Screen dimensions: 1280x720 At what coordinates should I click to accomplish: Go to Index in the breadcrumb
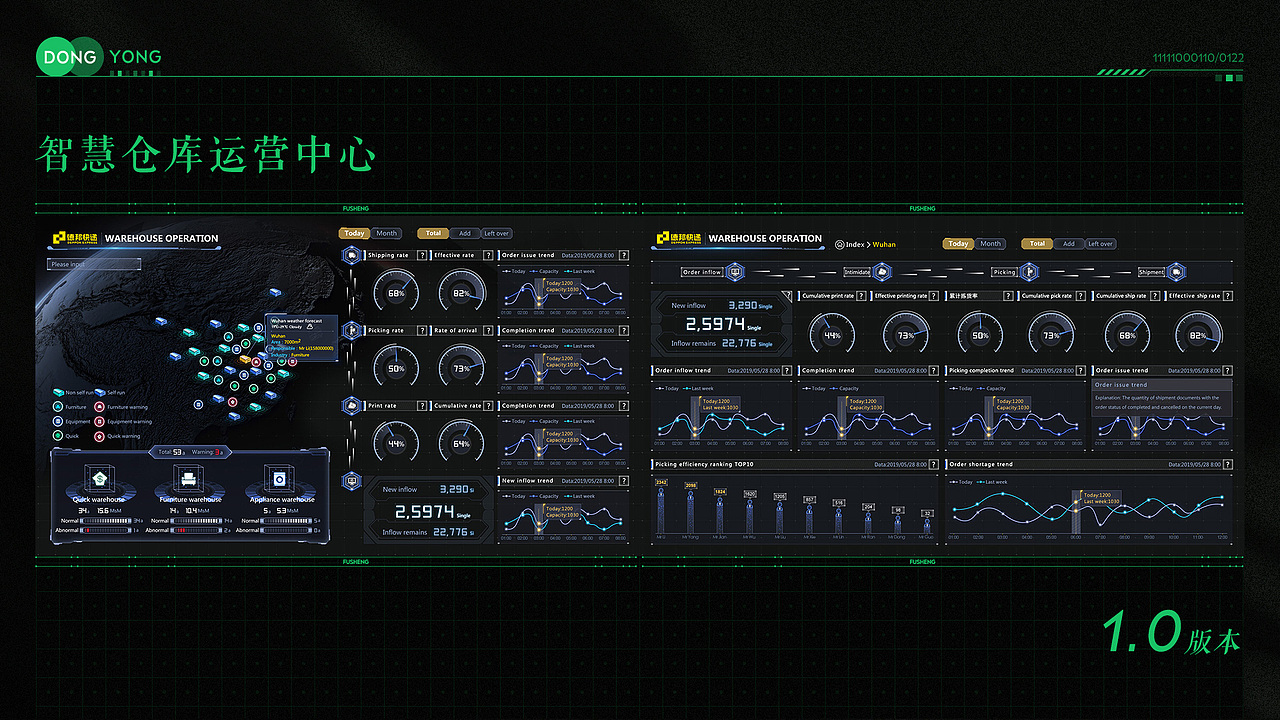point(855,244)
